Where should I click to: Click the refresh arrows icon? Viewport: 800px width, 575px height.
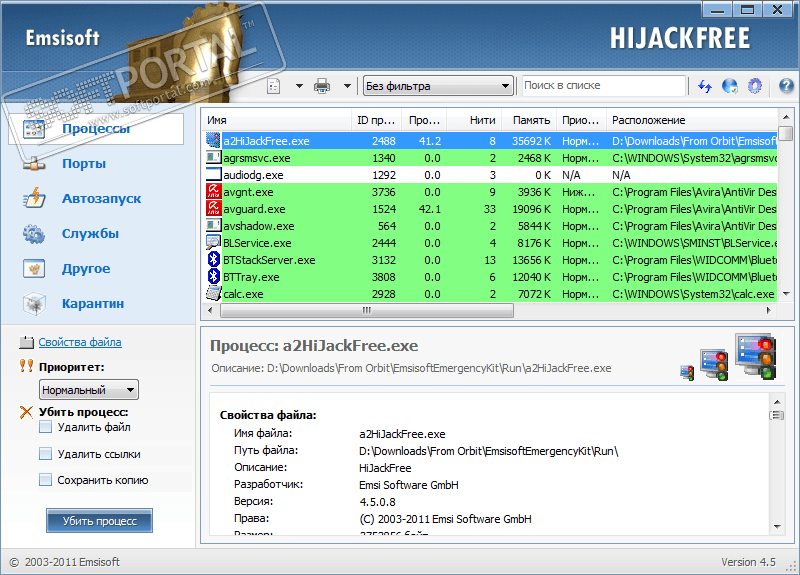coord(705,86)
